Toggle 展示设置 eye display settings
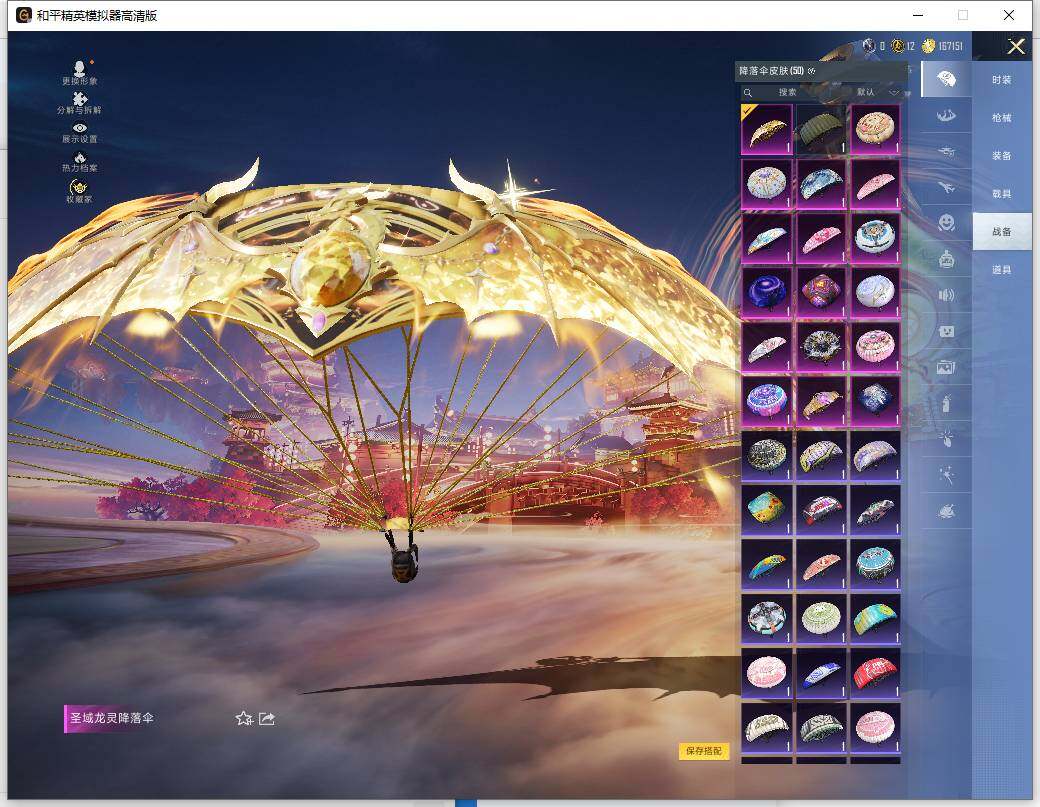 tap(79, 130)
